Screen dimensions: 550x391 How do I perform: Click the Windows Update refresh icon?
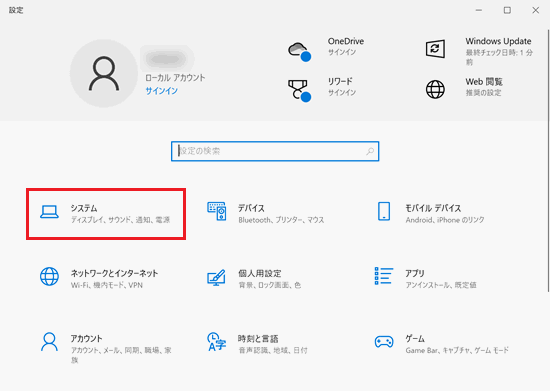point(435,49)
